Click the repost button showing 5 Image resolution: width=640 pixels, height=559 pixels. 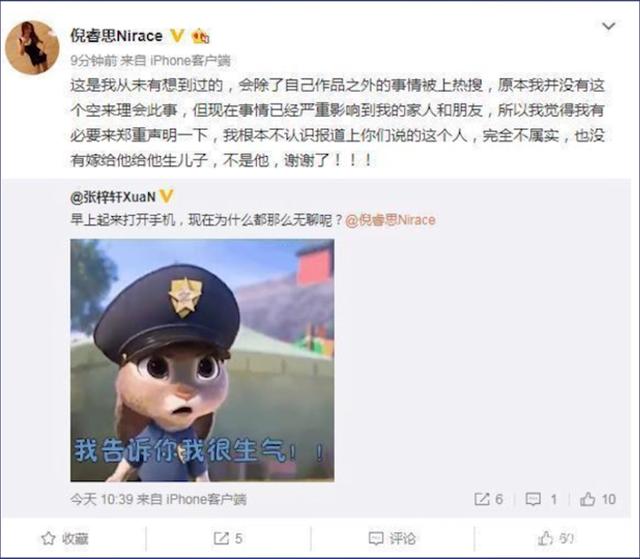[228, 539]
